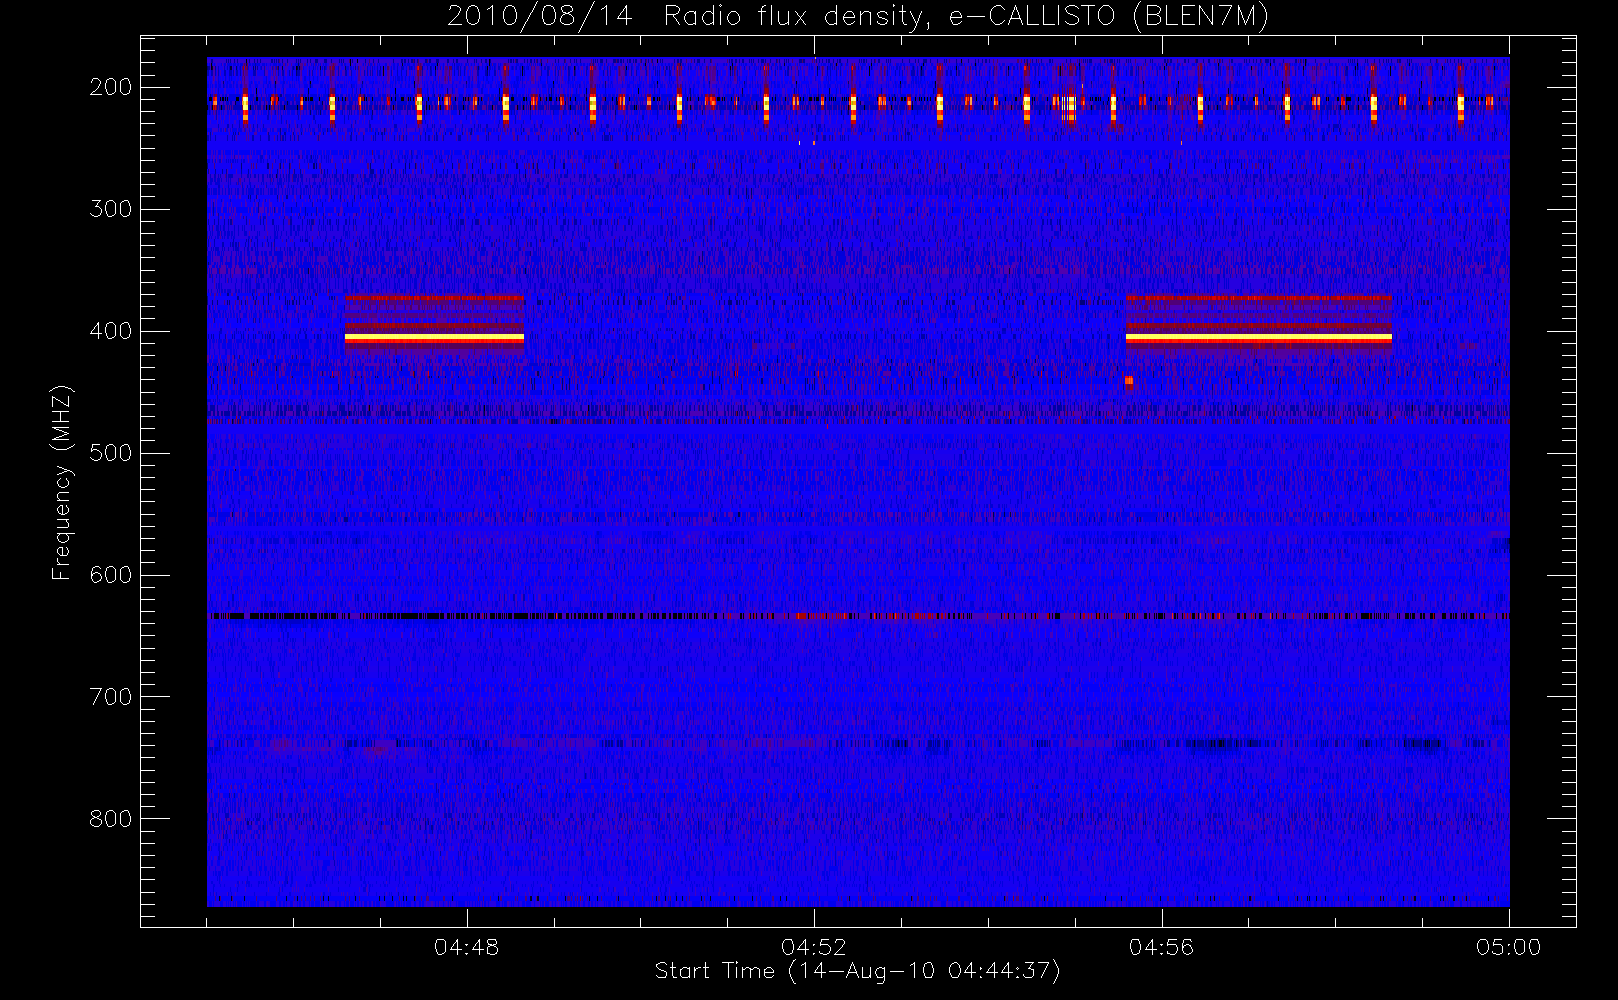
Task: Click the '800' frequency tick label
Action: tap(110, 819)
